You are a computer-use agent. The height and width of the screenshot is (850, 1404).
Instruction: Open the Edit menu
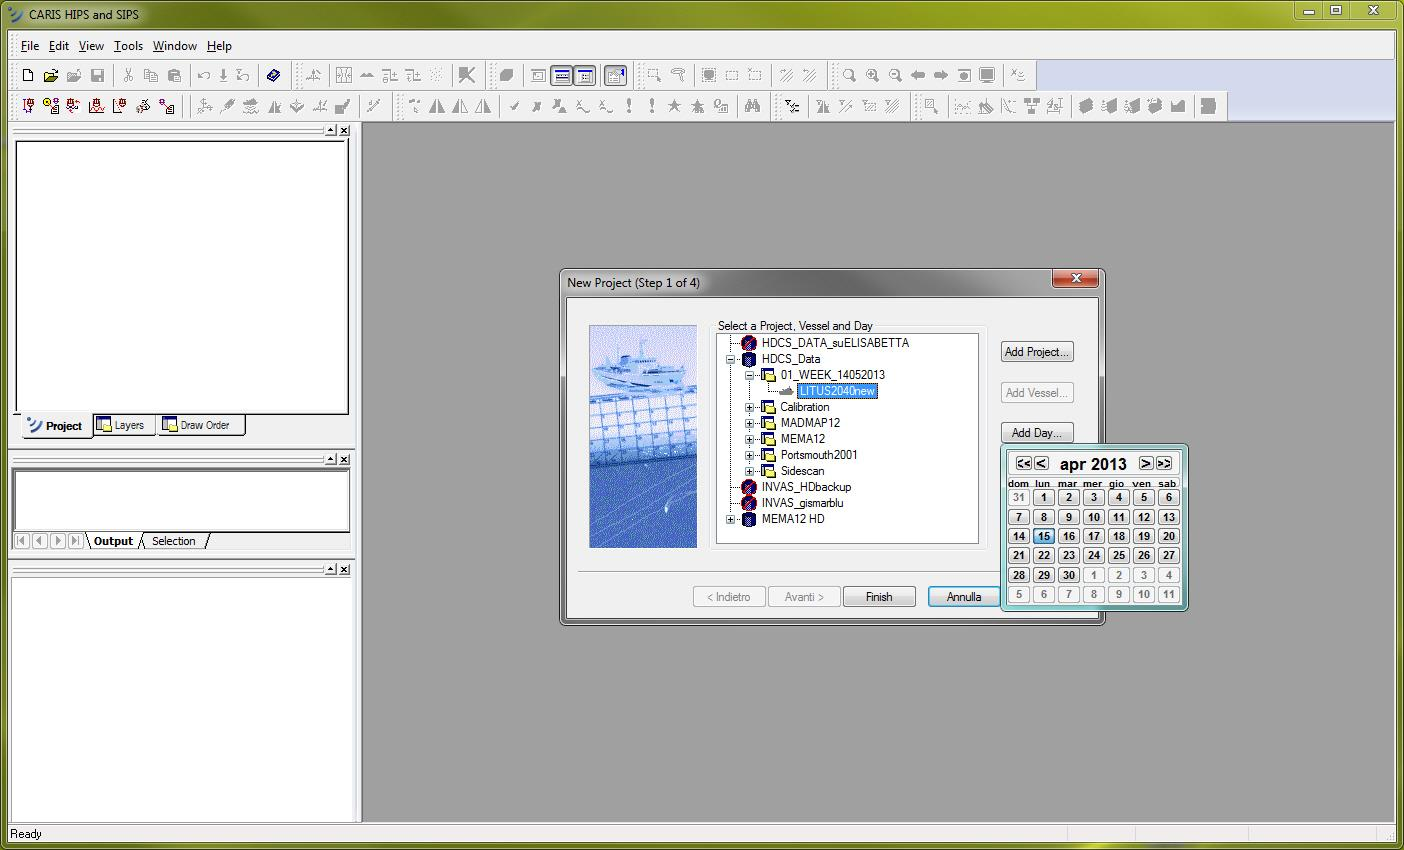(x=59, y=46)
